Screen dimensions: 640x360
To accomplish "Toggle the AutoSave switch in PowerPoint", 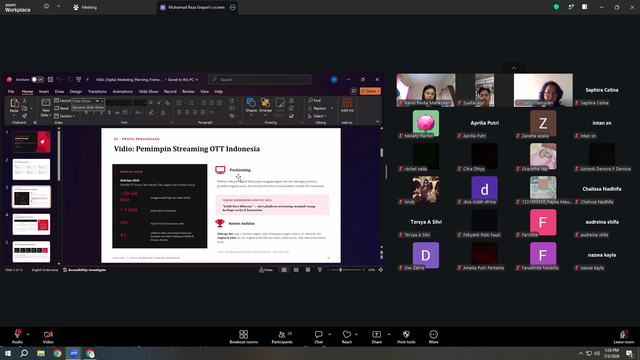I will point(38,80).
